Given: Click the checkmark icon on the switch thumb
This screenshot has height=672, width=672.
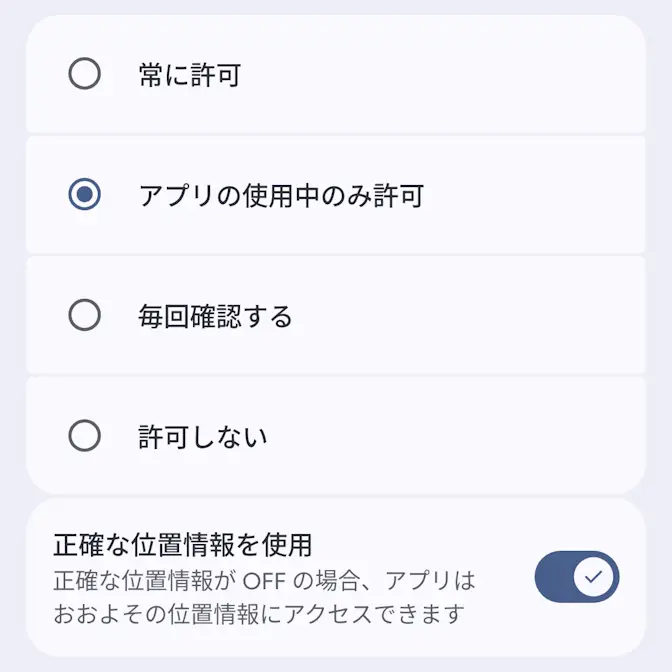Looking at the screenshot, I should click(595, 577).
